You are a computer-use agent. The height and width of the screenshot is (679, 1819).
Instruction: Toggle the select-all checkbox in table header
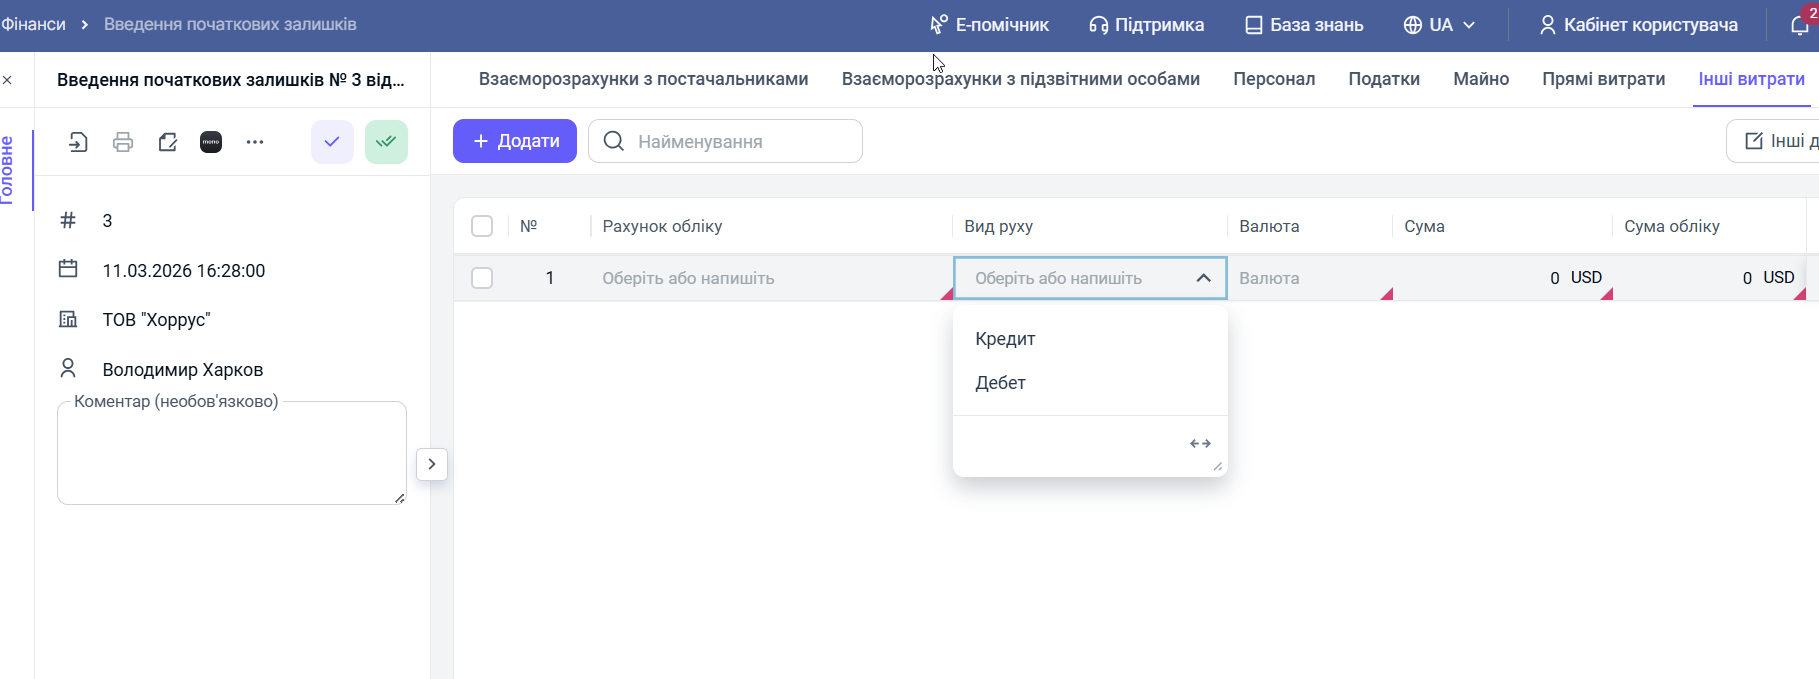pyautogui.click(x=482, y=226)
